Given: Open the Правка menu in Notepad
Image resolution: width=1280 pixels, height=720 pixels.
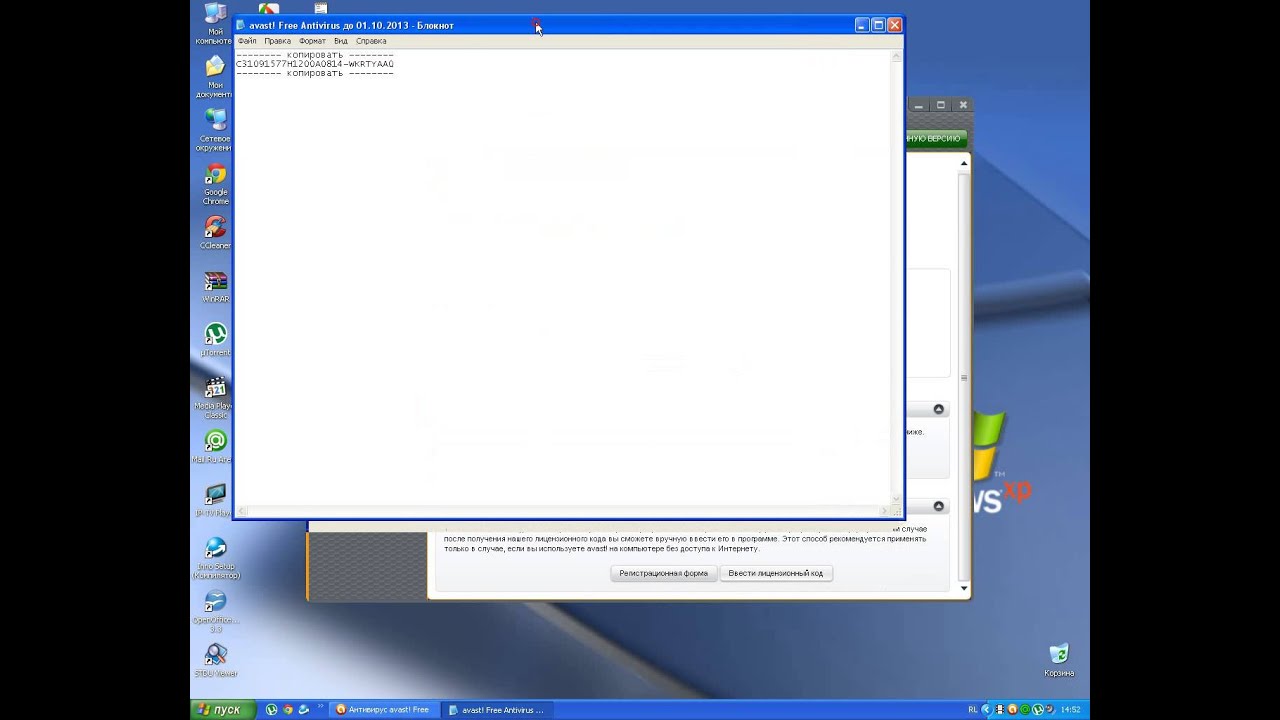Looking at the screenshot, I should pos(277,41).
